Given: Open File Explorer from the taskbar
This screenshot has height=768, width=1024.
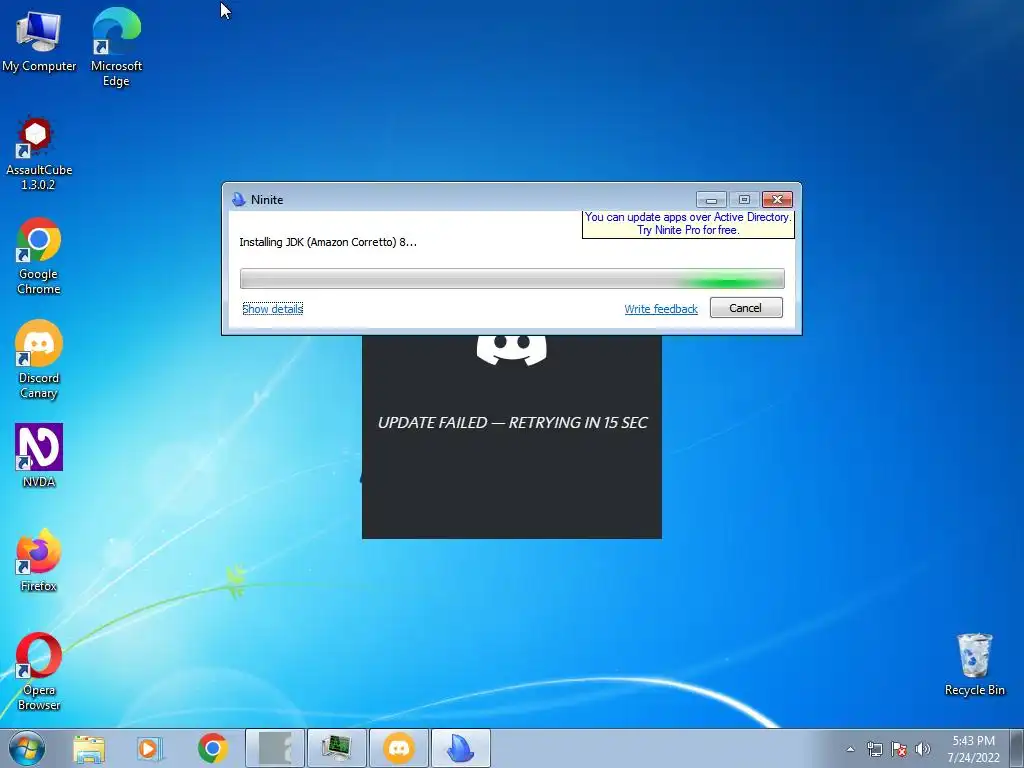Looking at the screenshot, I should click(89, 748).
